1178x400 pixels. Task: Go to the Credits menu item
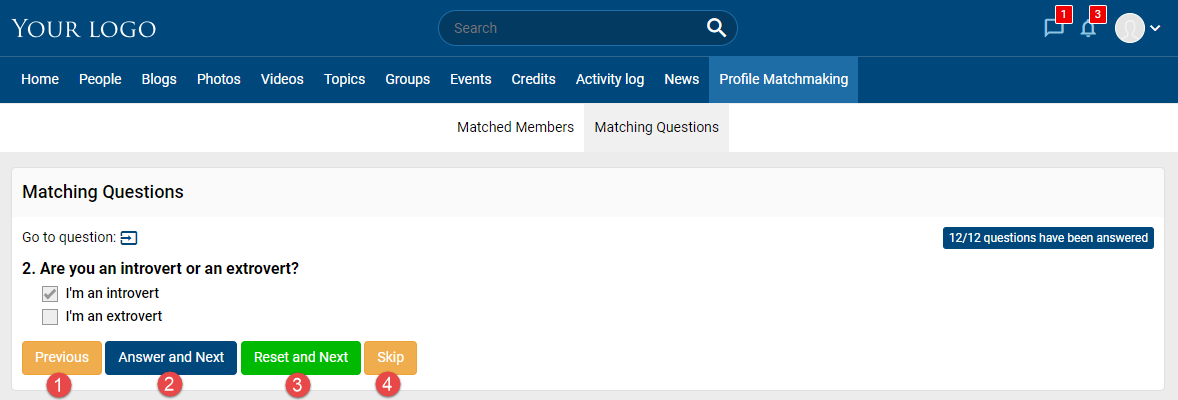click(533, 80)
